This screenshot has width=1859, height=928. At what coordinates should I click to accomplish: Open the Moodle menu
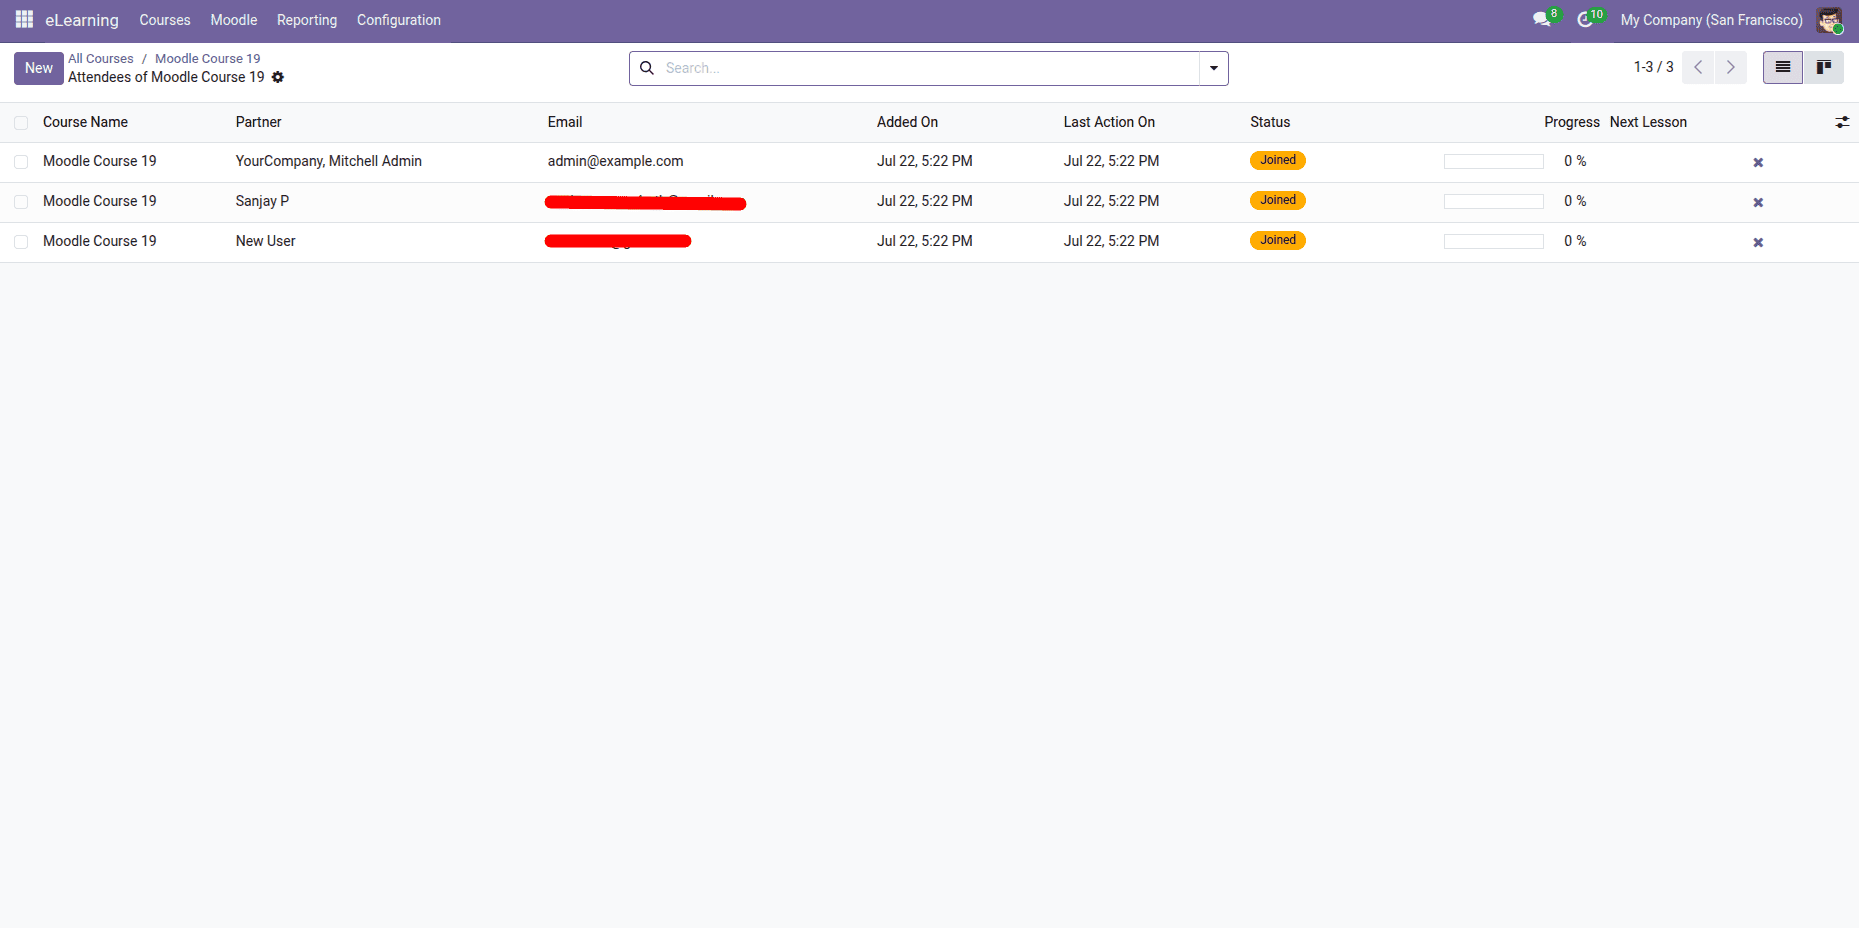pos(234,20)
